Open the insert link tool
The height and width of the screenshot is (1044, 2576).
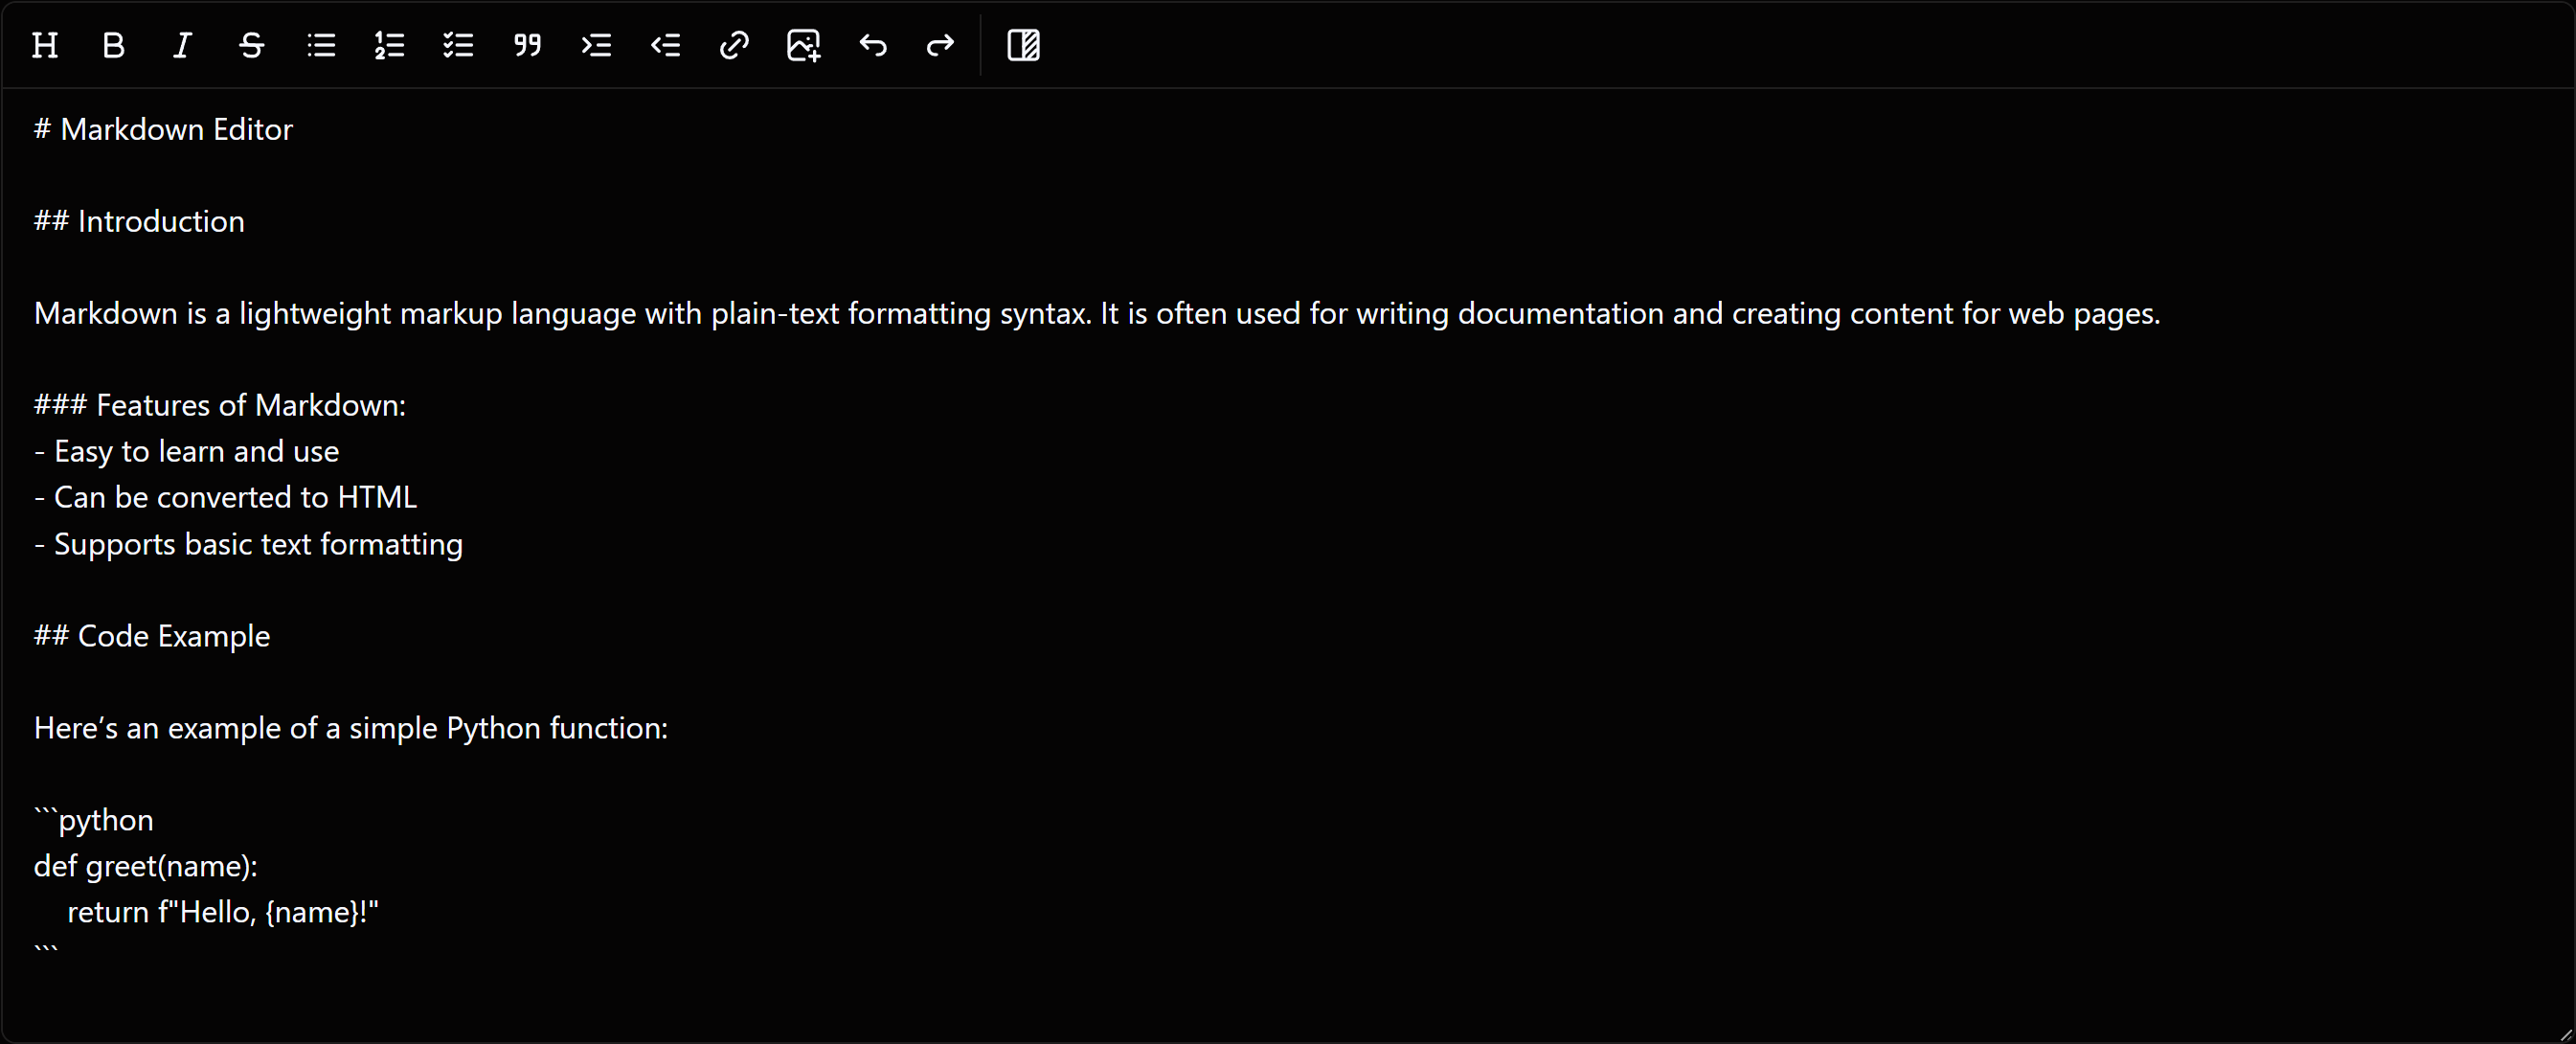click(x=734, y=45)
